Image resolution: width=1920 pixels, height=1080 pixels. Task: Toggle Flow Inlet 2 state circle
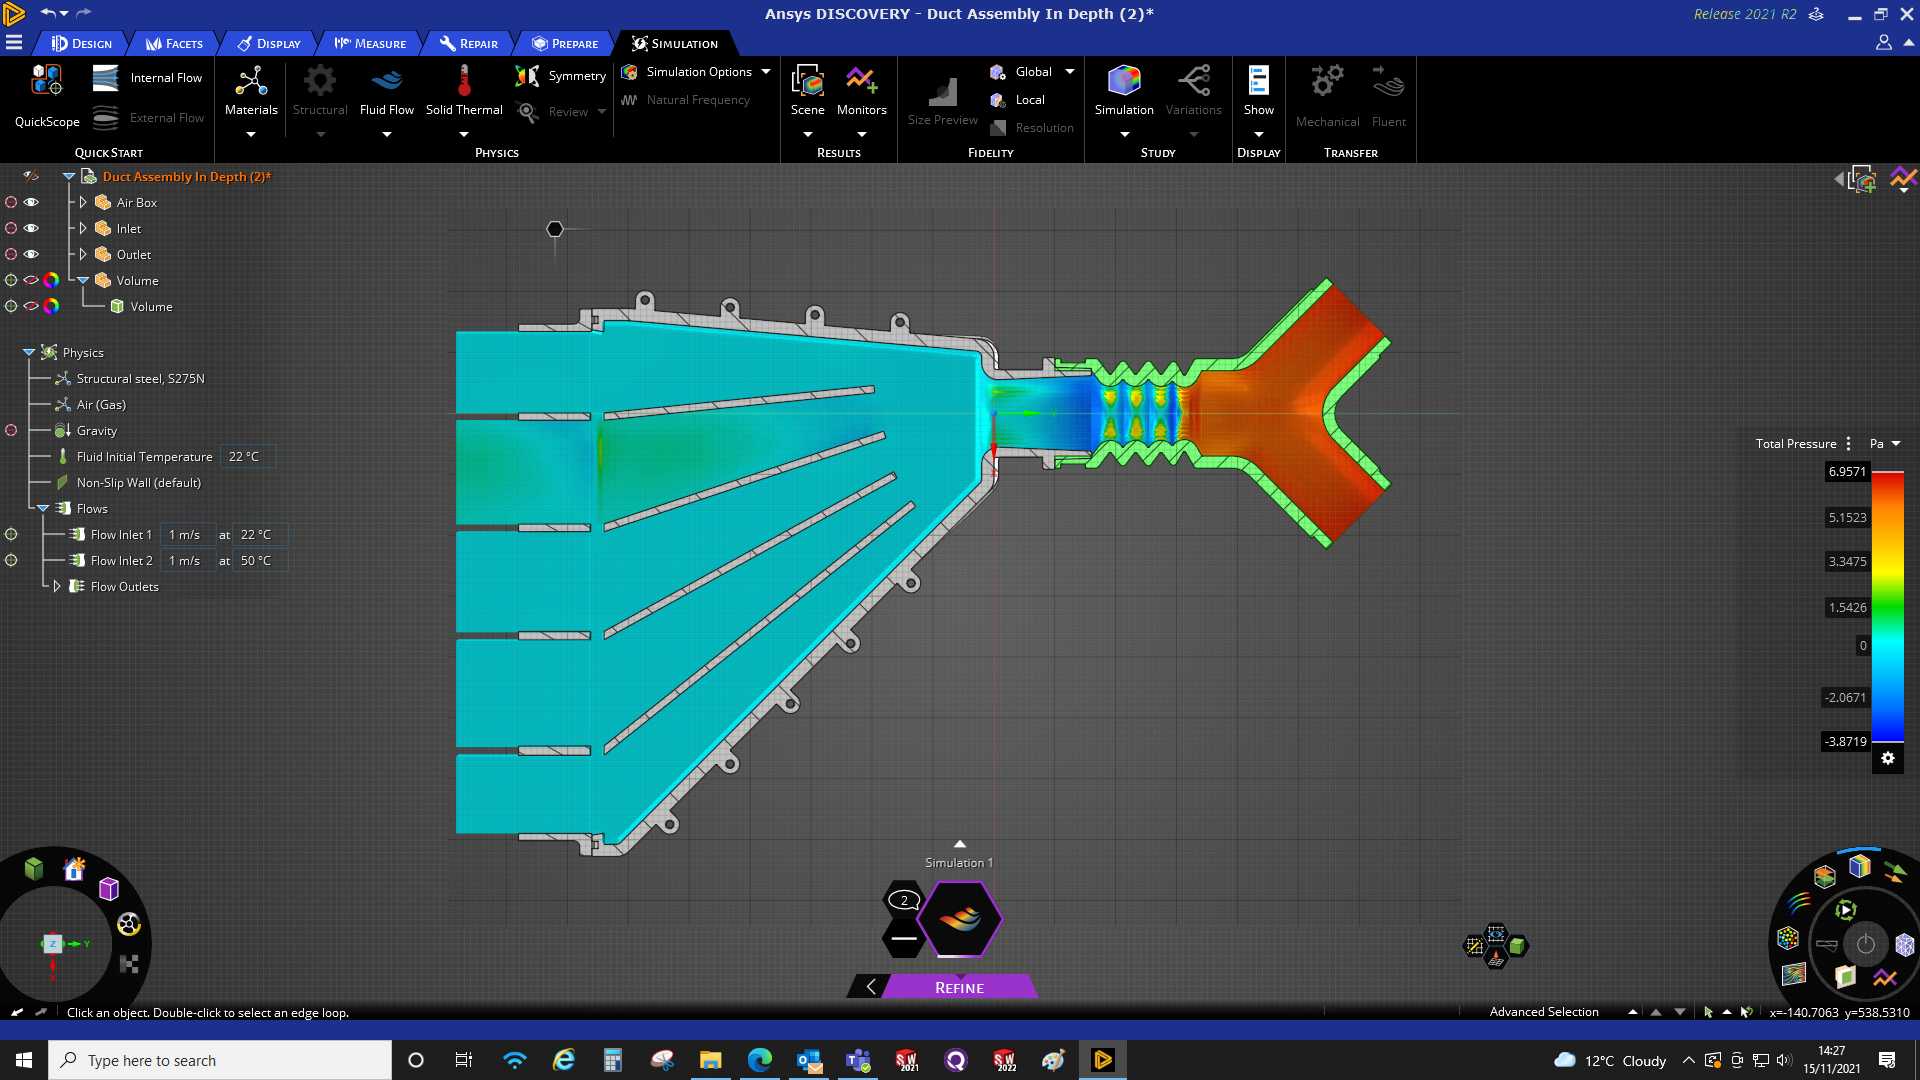(x=11, y=560)
